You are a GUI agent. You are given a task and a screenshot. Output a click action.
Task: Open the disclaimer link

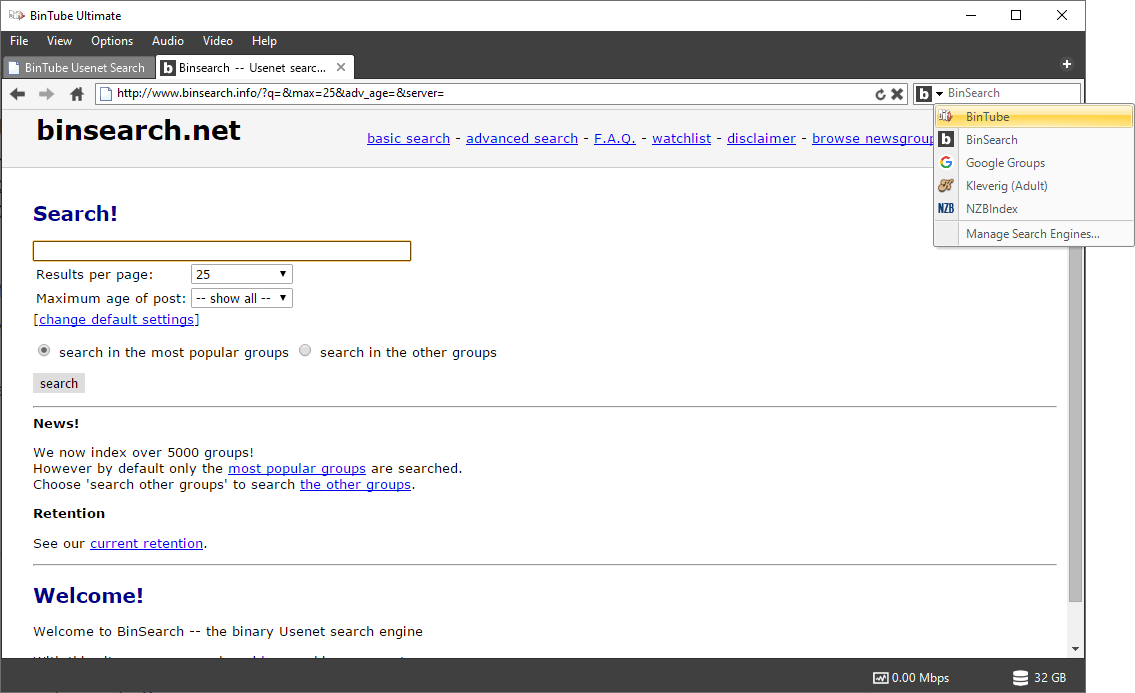point(761,138)
